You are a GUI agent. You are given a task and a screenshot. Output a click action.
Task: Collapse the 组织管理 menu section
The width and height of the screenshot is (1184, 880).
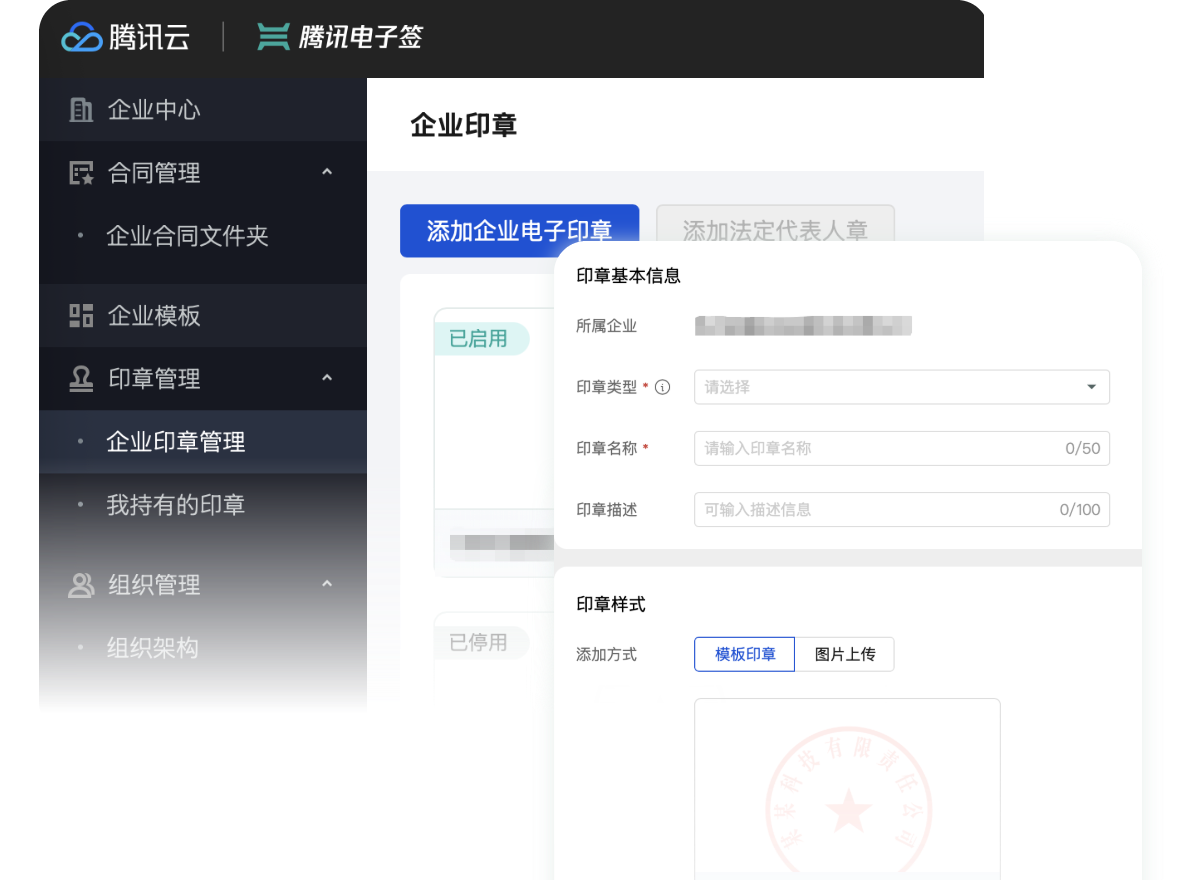[x=327, y=585]
